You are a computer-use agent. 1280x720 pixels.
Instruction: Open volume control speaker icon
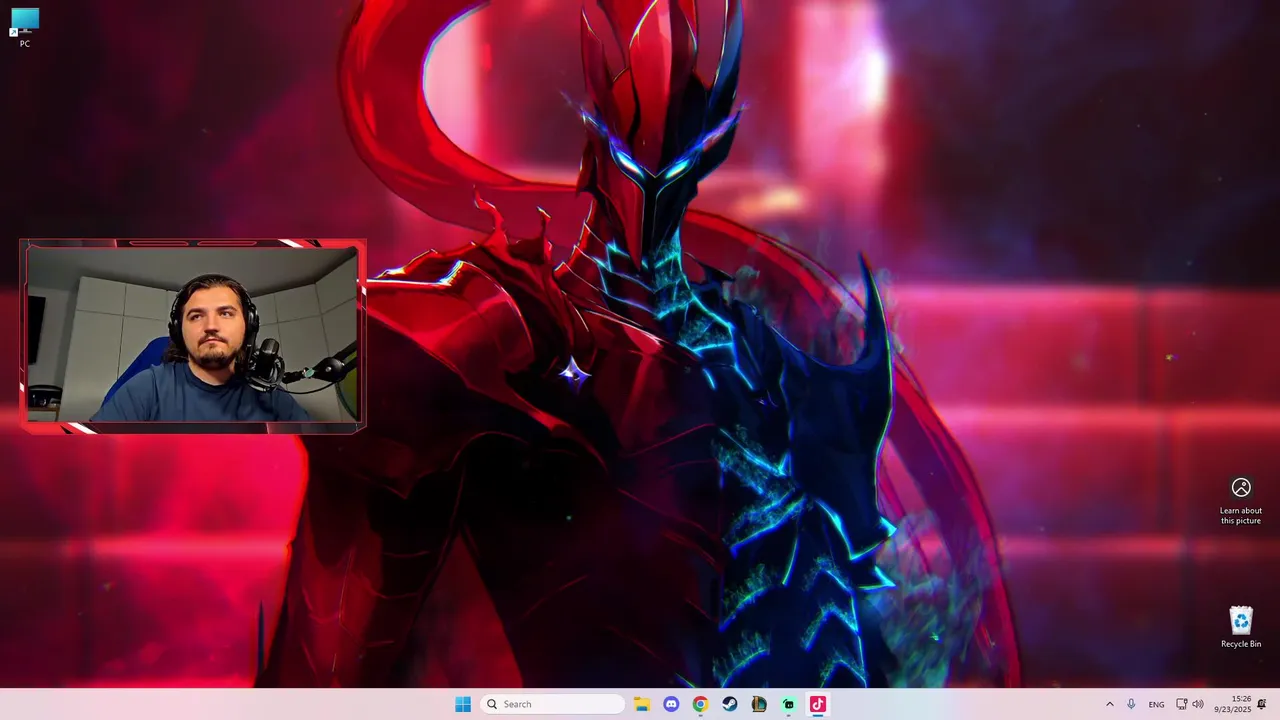click(1197, 704)
